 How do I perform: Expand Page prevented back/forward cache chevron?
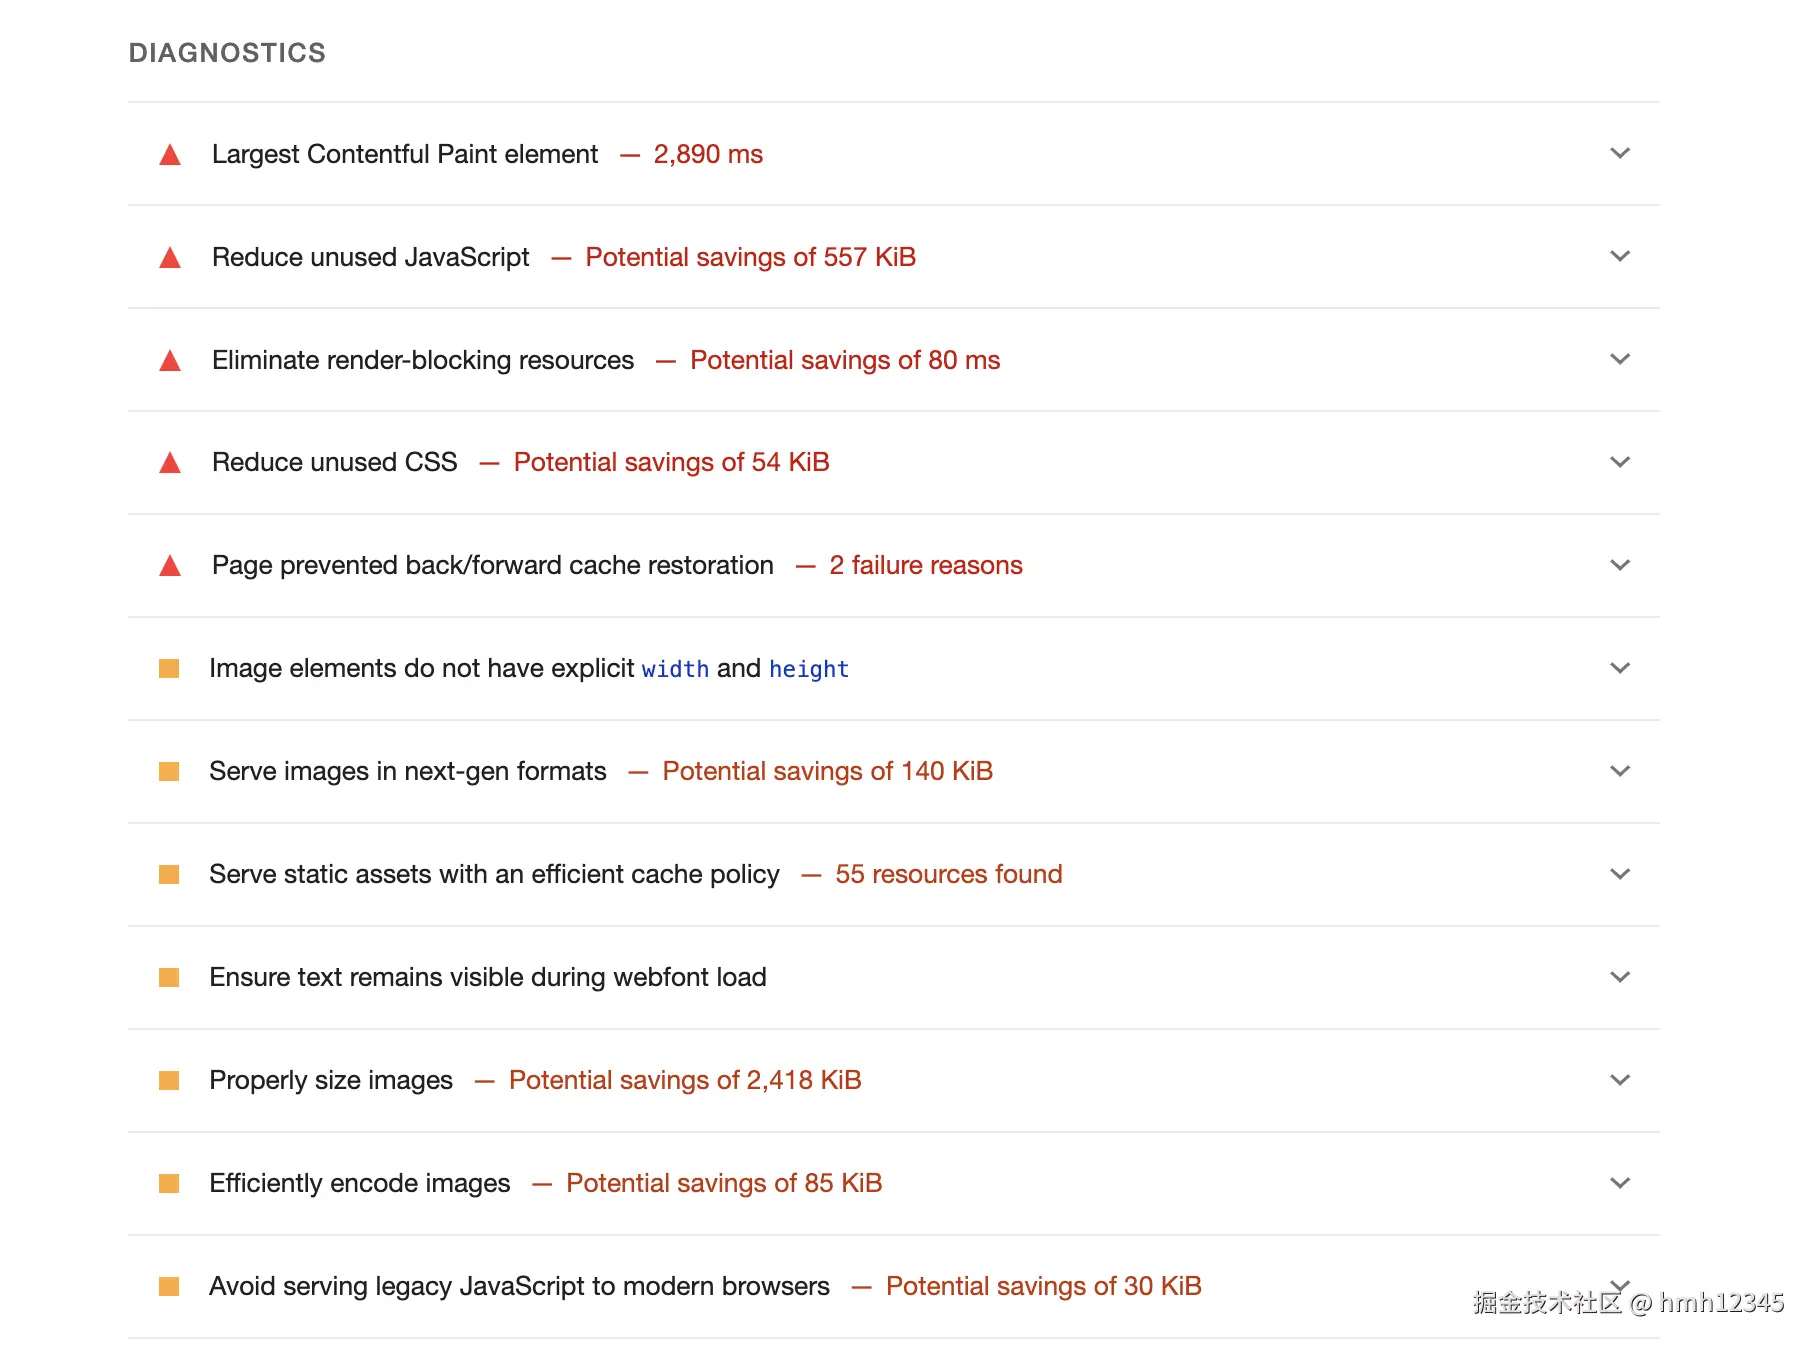(1620, 565)
